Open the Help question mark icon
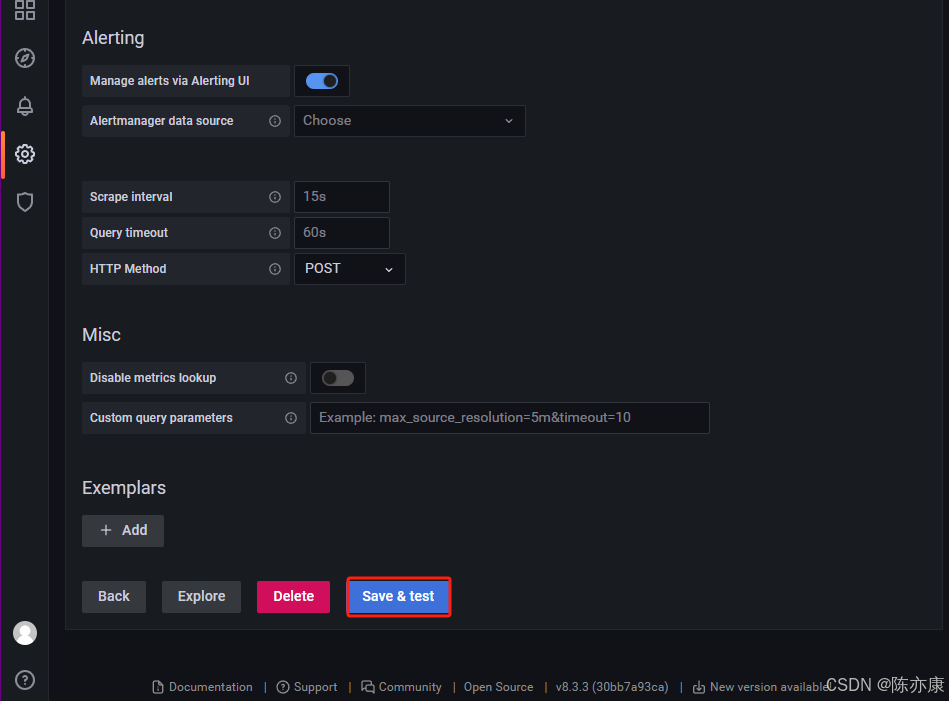 click(25, 680)
